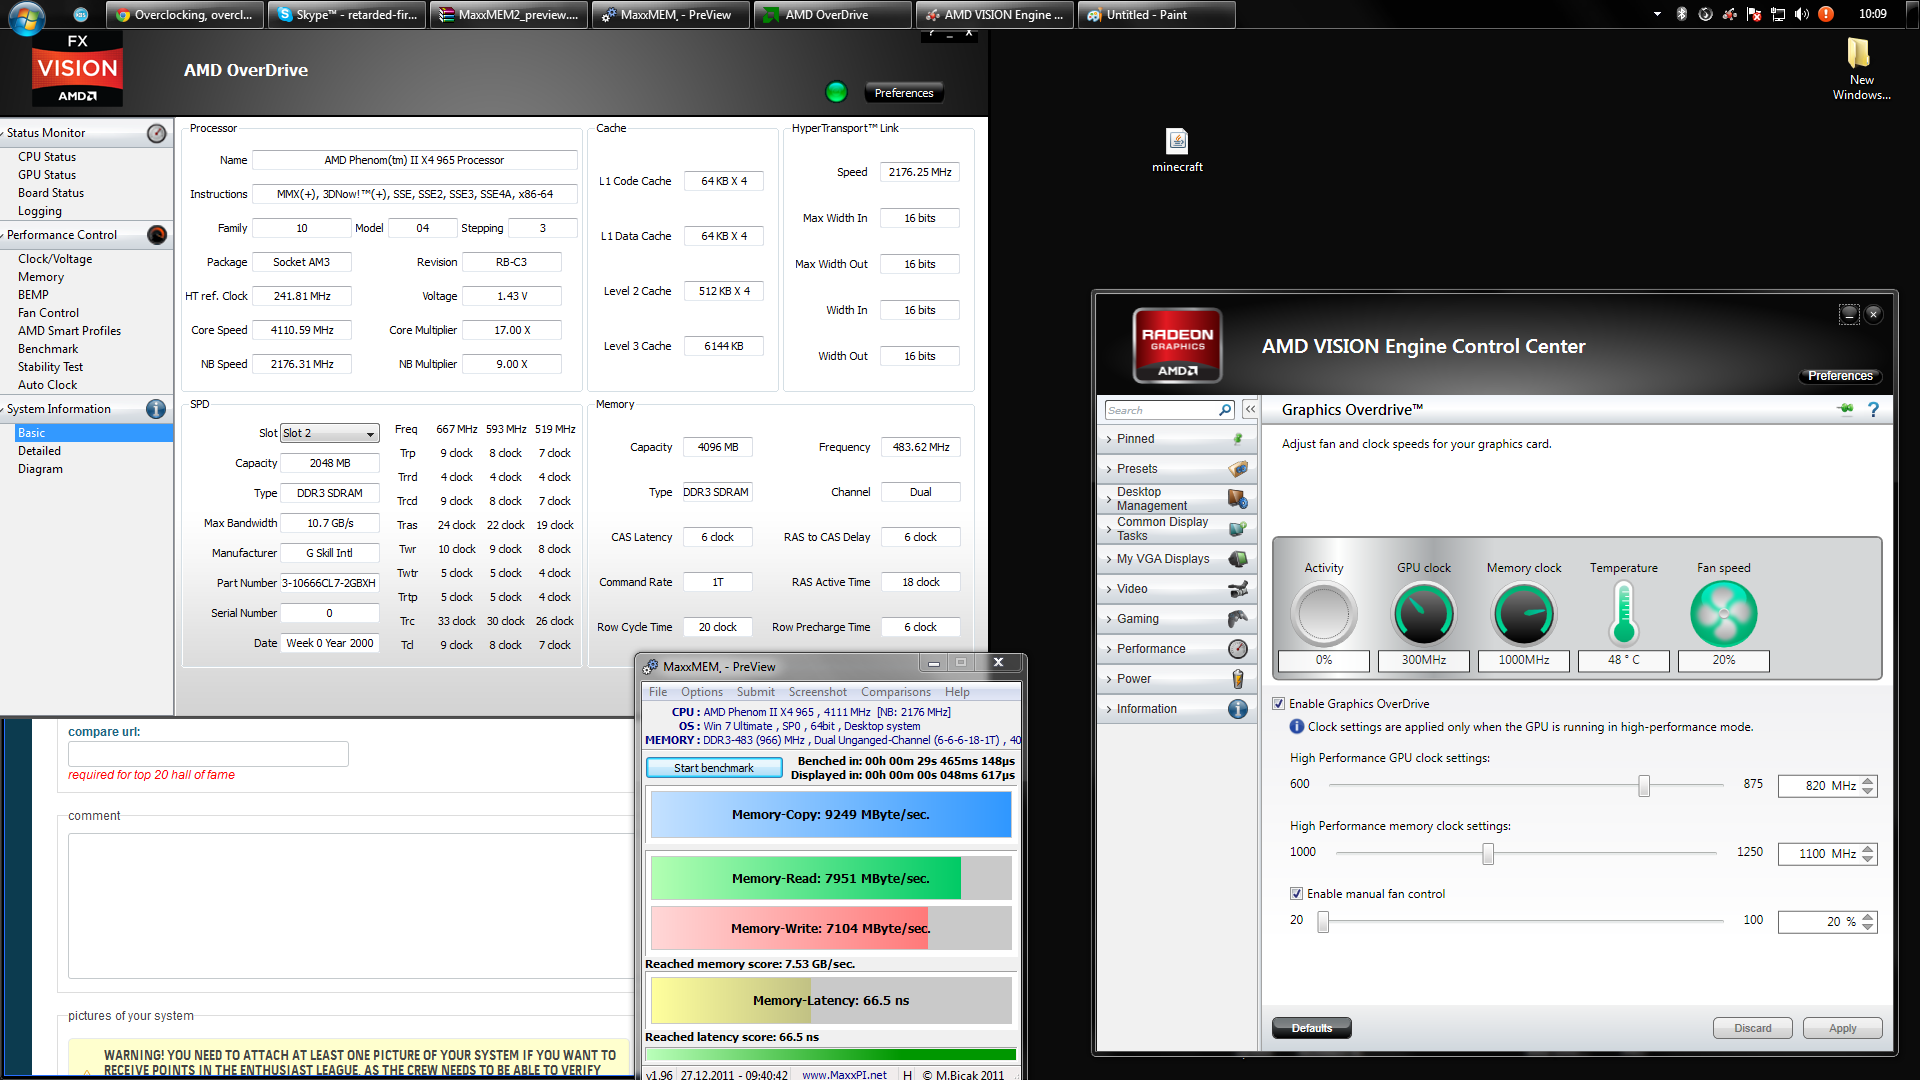Click the Information icon in Control Center sidebar
This screenshot has width=1920, height=1080.
tap(1238, 709)
